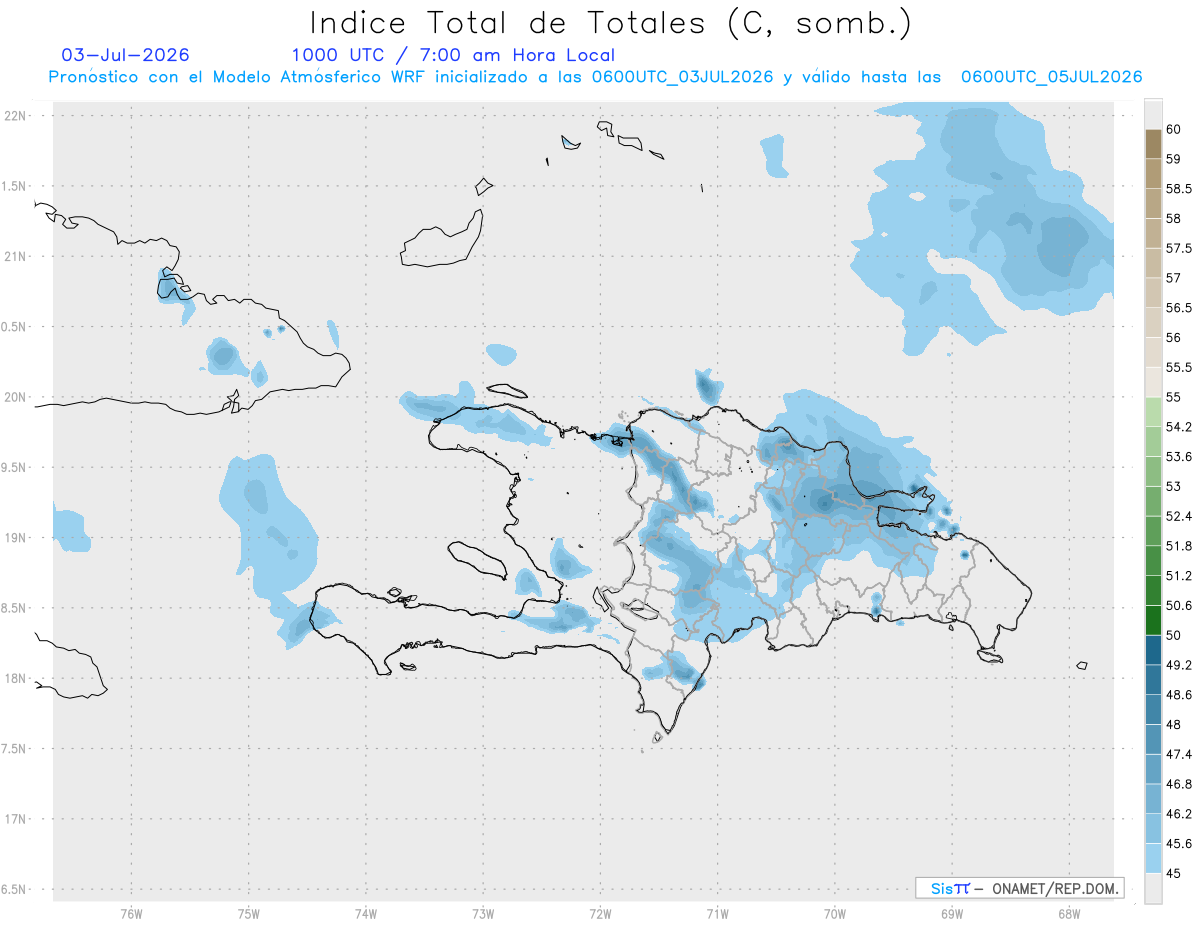The image size is (1200, 927).
Task: Click the "73W" longitude label
Action: 483,913
